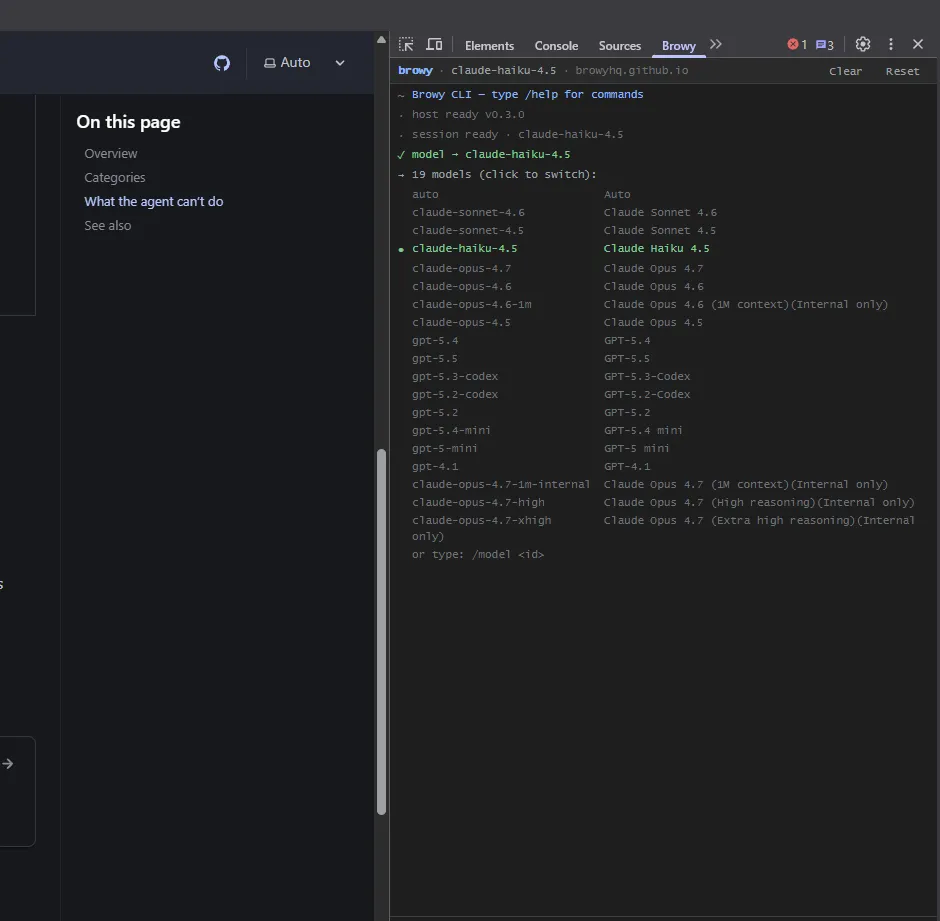Open the GitHub repository icon
Screen dimensions: 940x921
tap(222, 63)
